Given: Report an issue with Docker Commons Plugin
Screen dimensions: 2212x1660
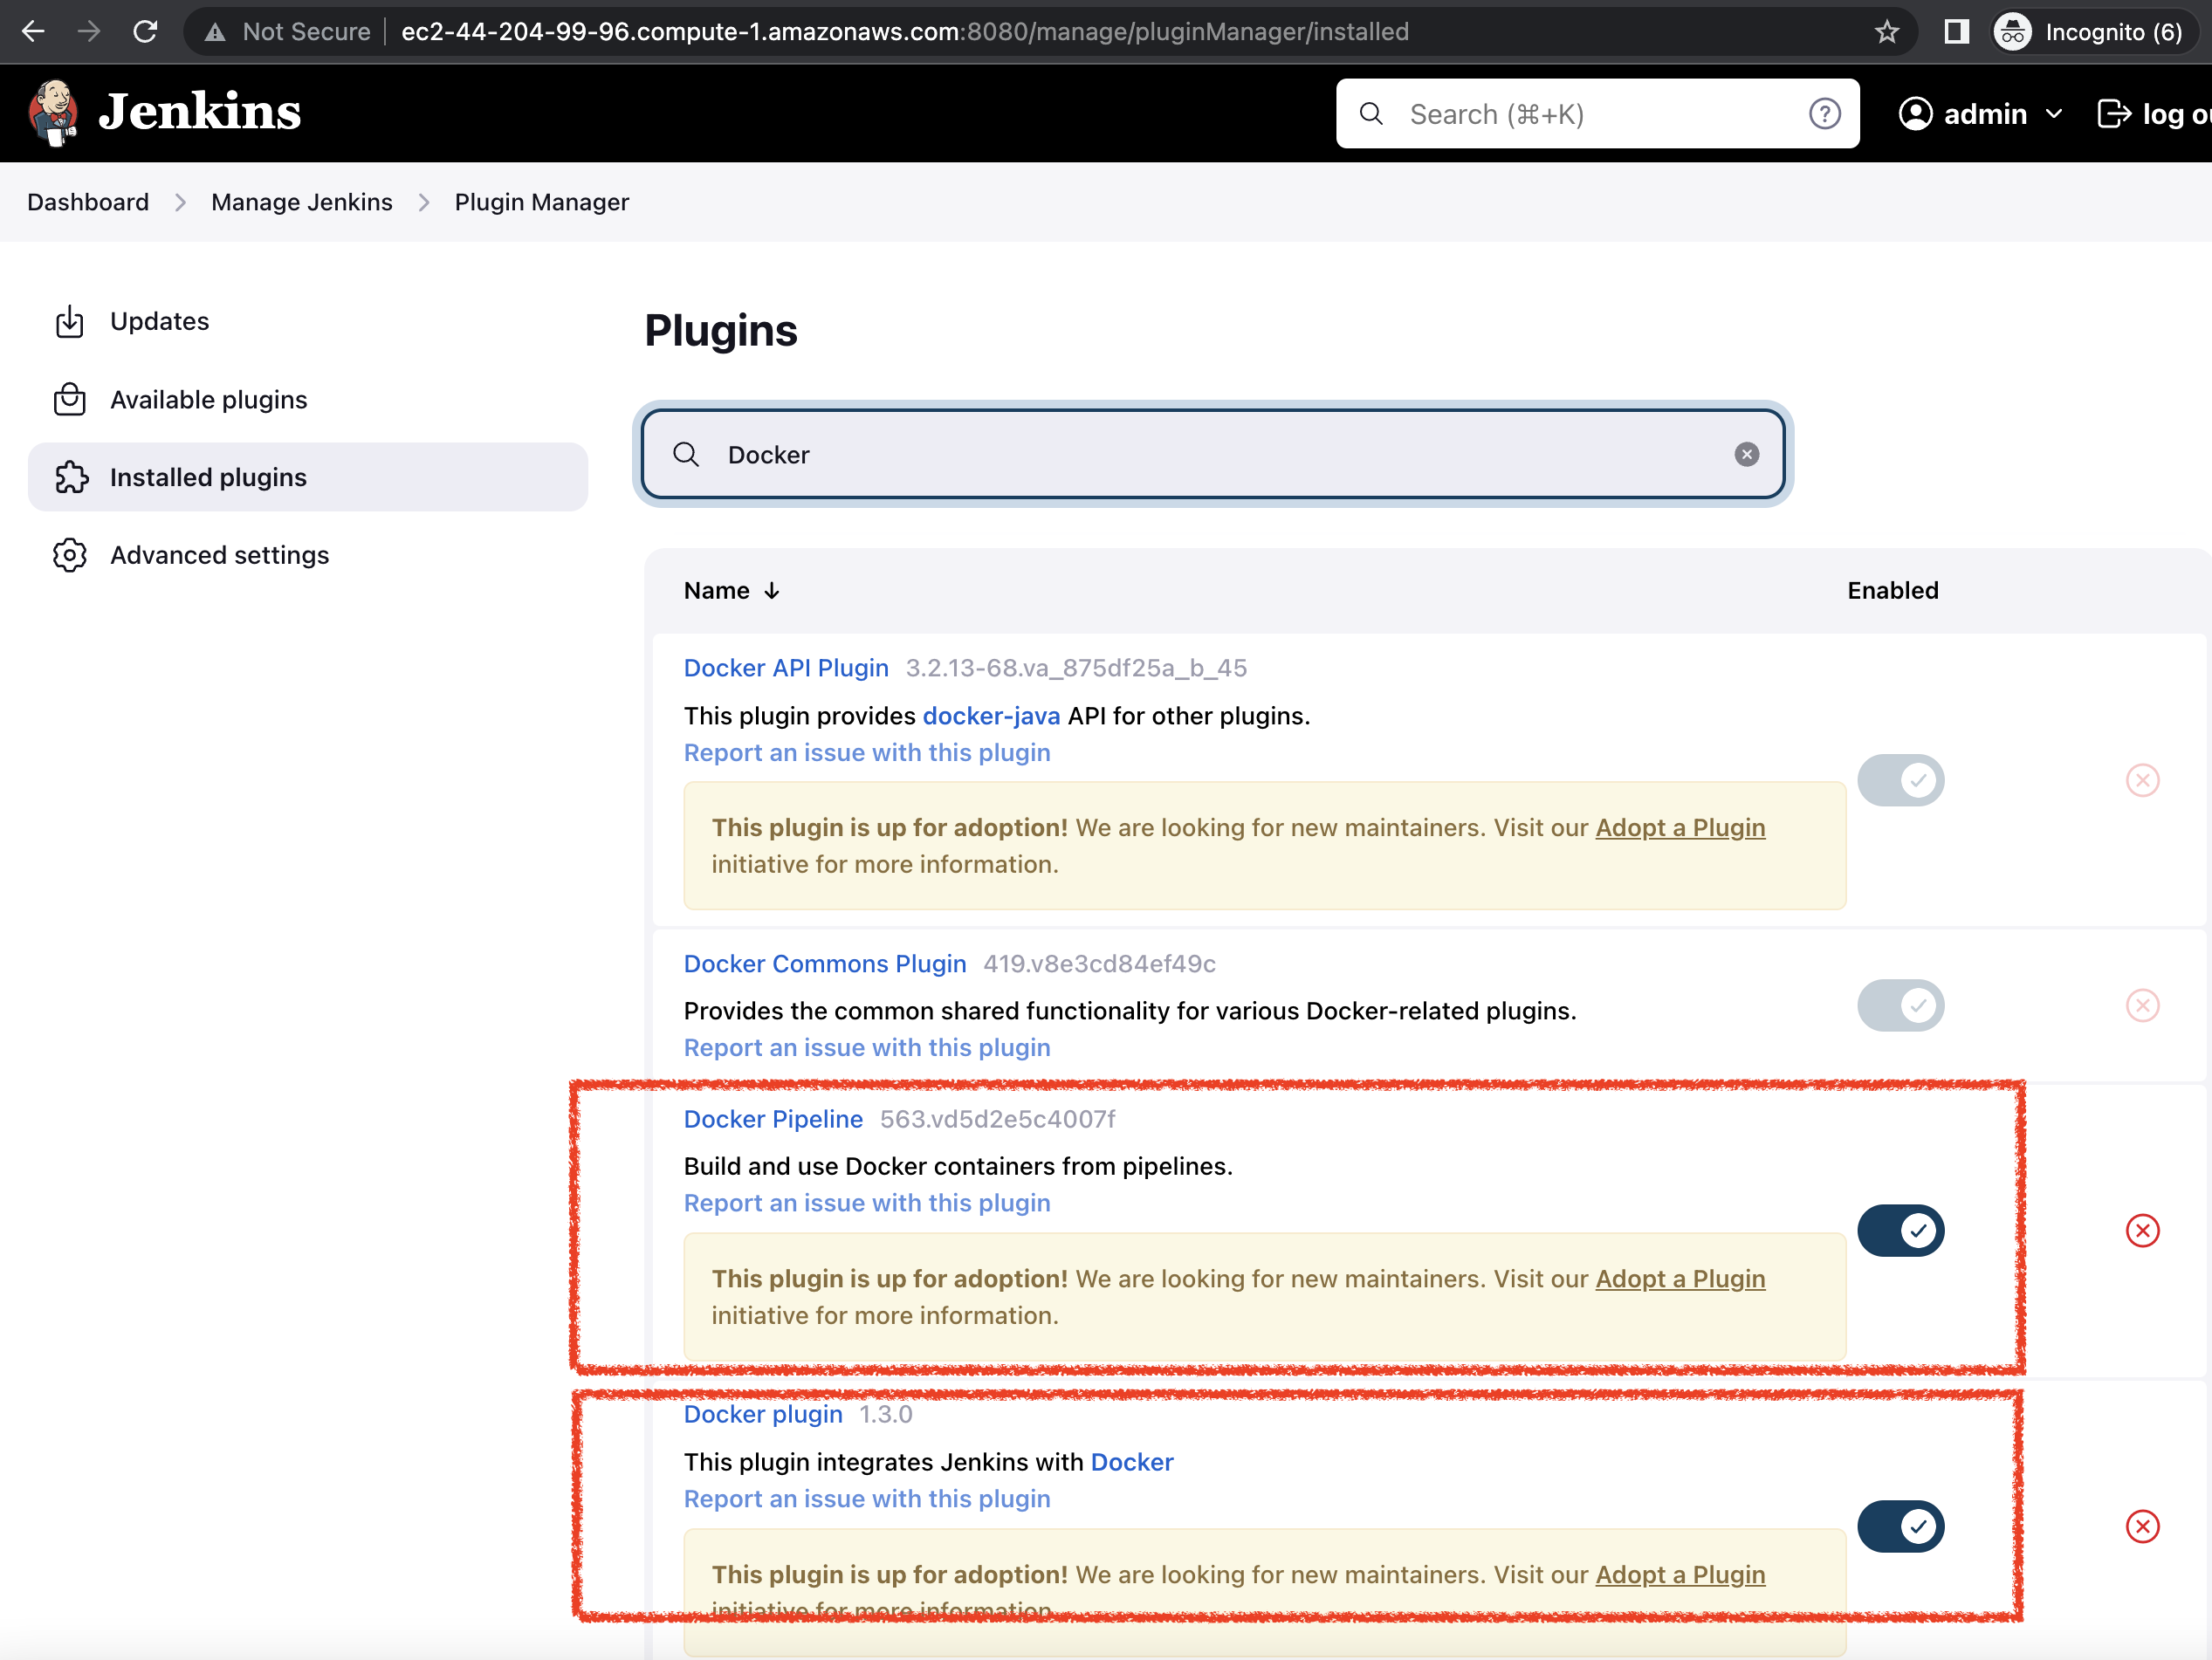Looking at the screenshot, I should (x=867, y=1047).
